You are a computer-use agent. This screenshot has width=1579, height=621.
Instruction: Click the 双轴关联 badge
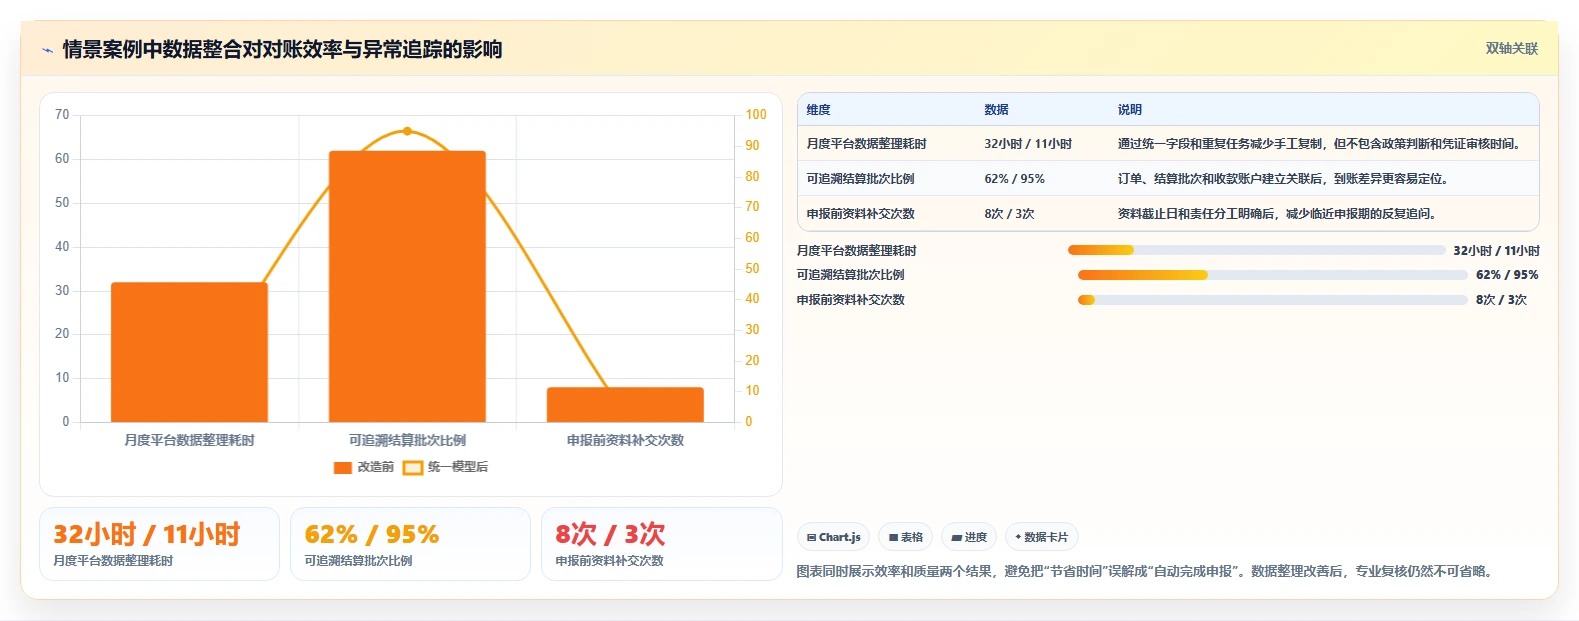[1511, 48]
